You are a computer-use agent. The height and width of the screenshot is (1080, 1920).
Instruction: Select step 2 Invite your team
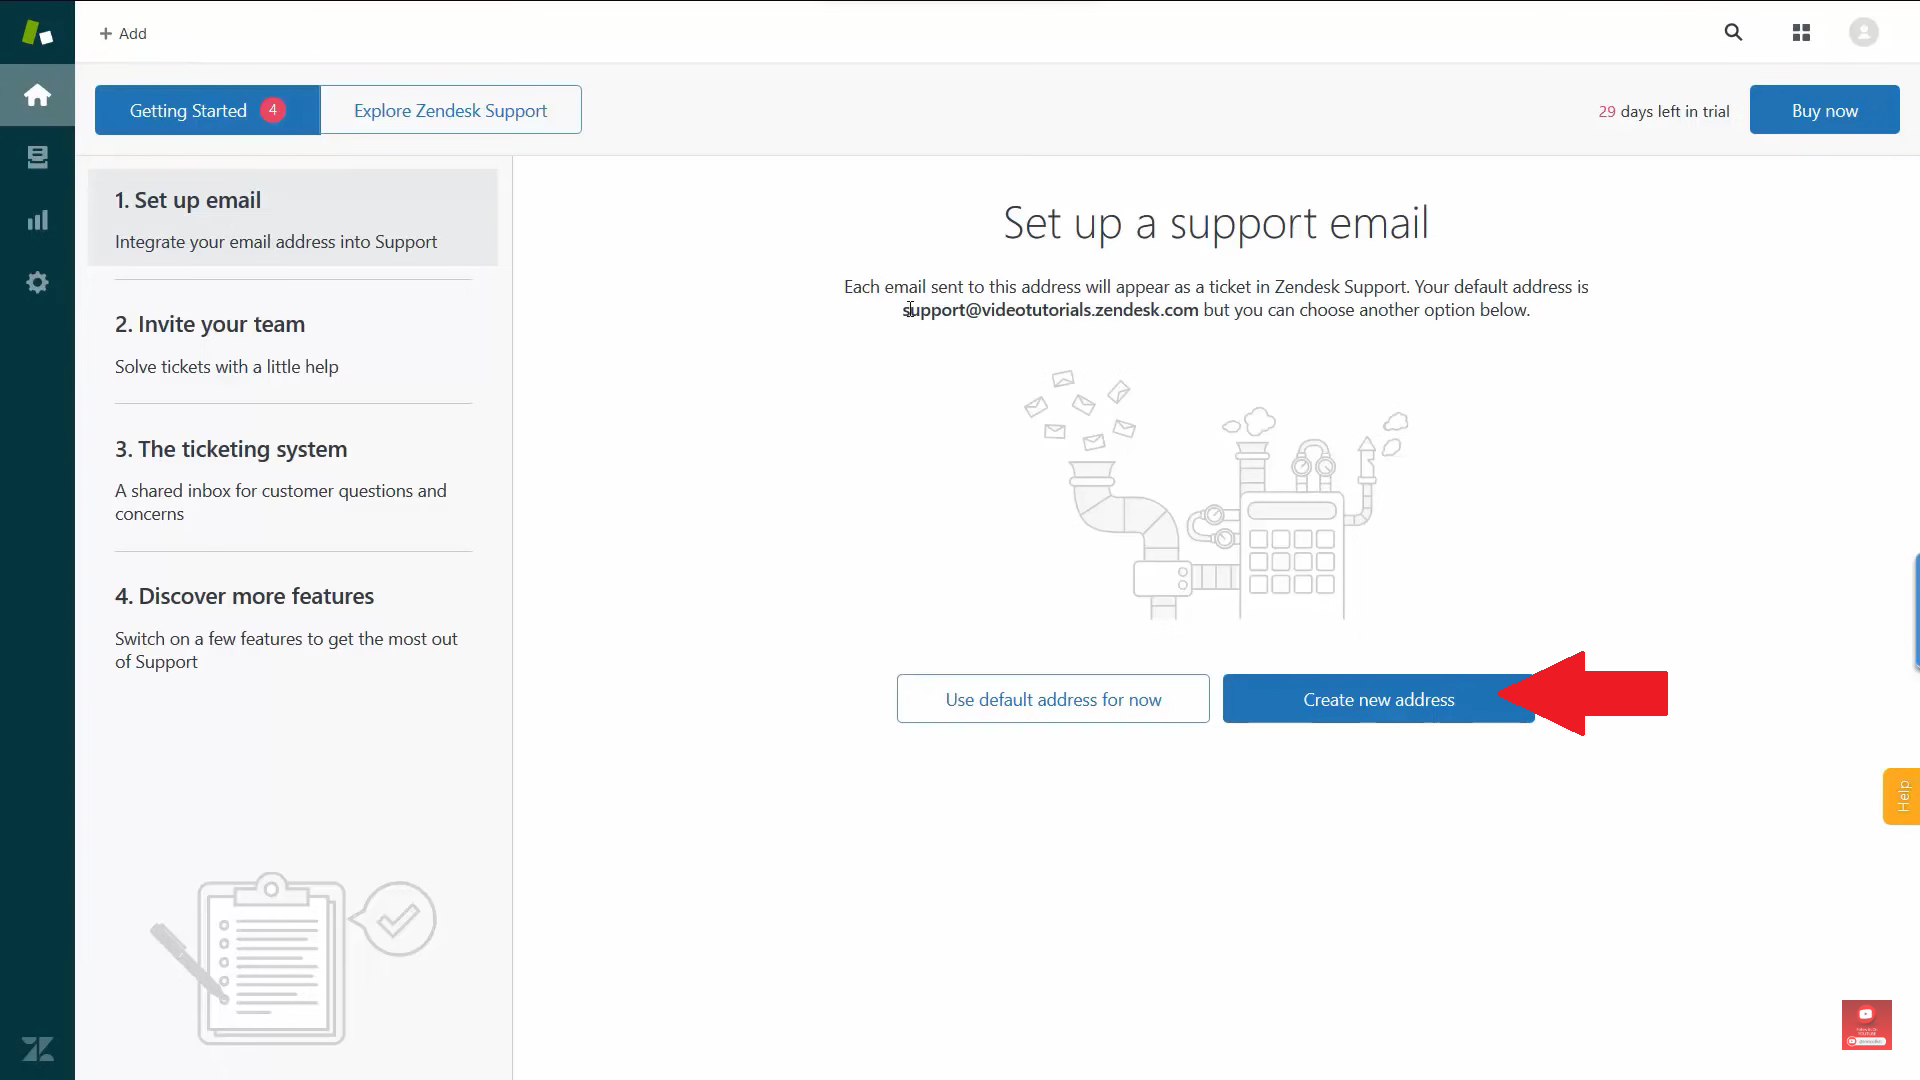(x=293, y=343)
